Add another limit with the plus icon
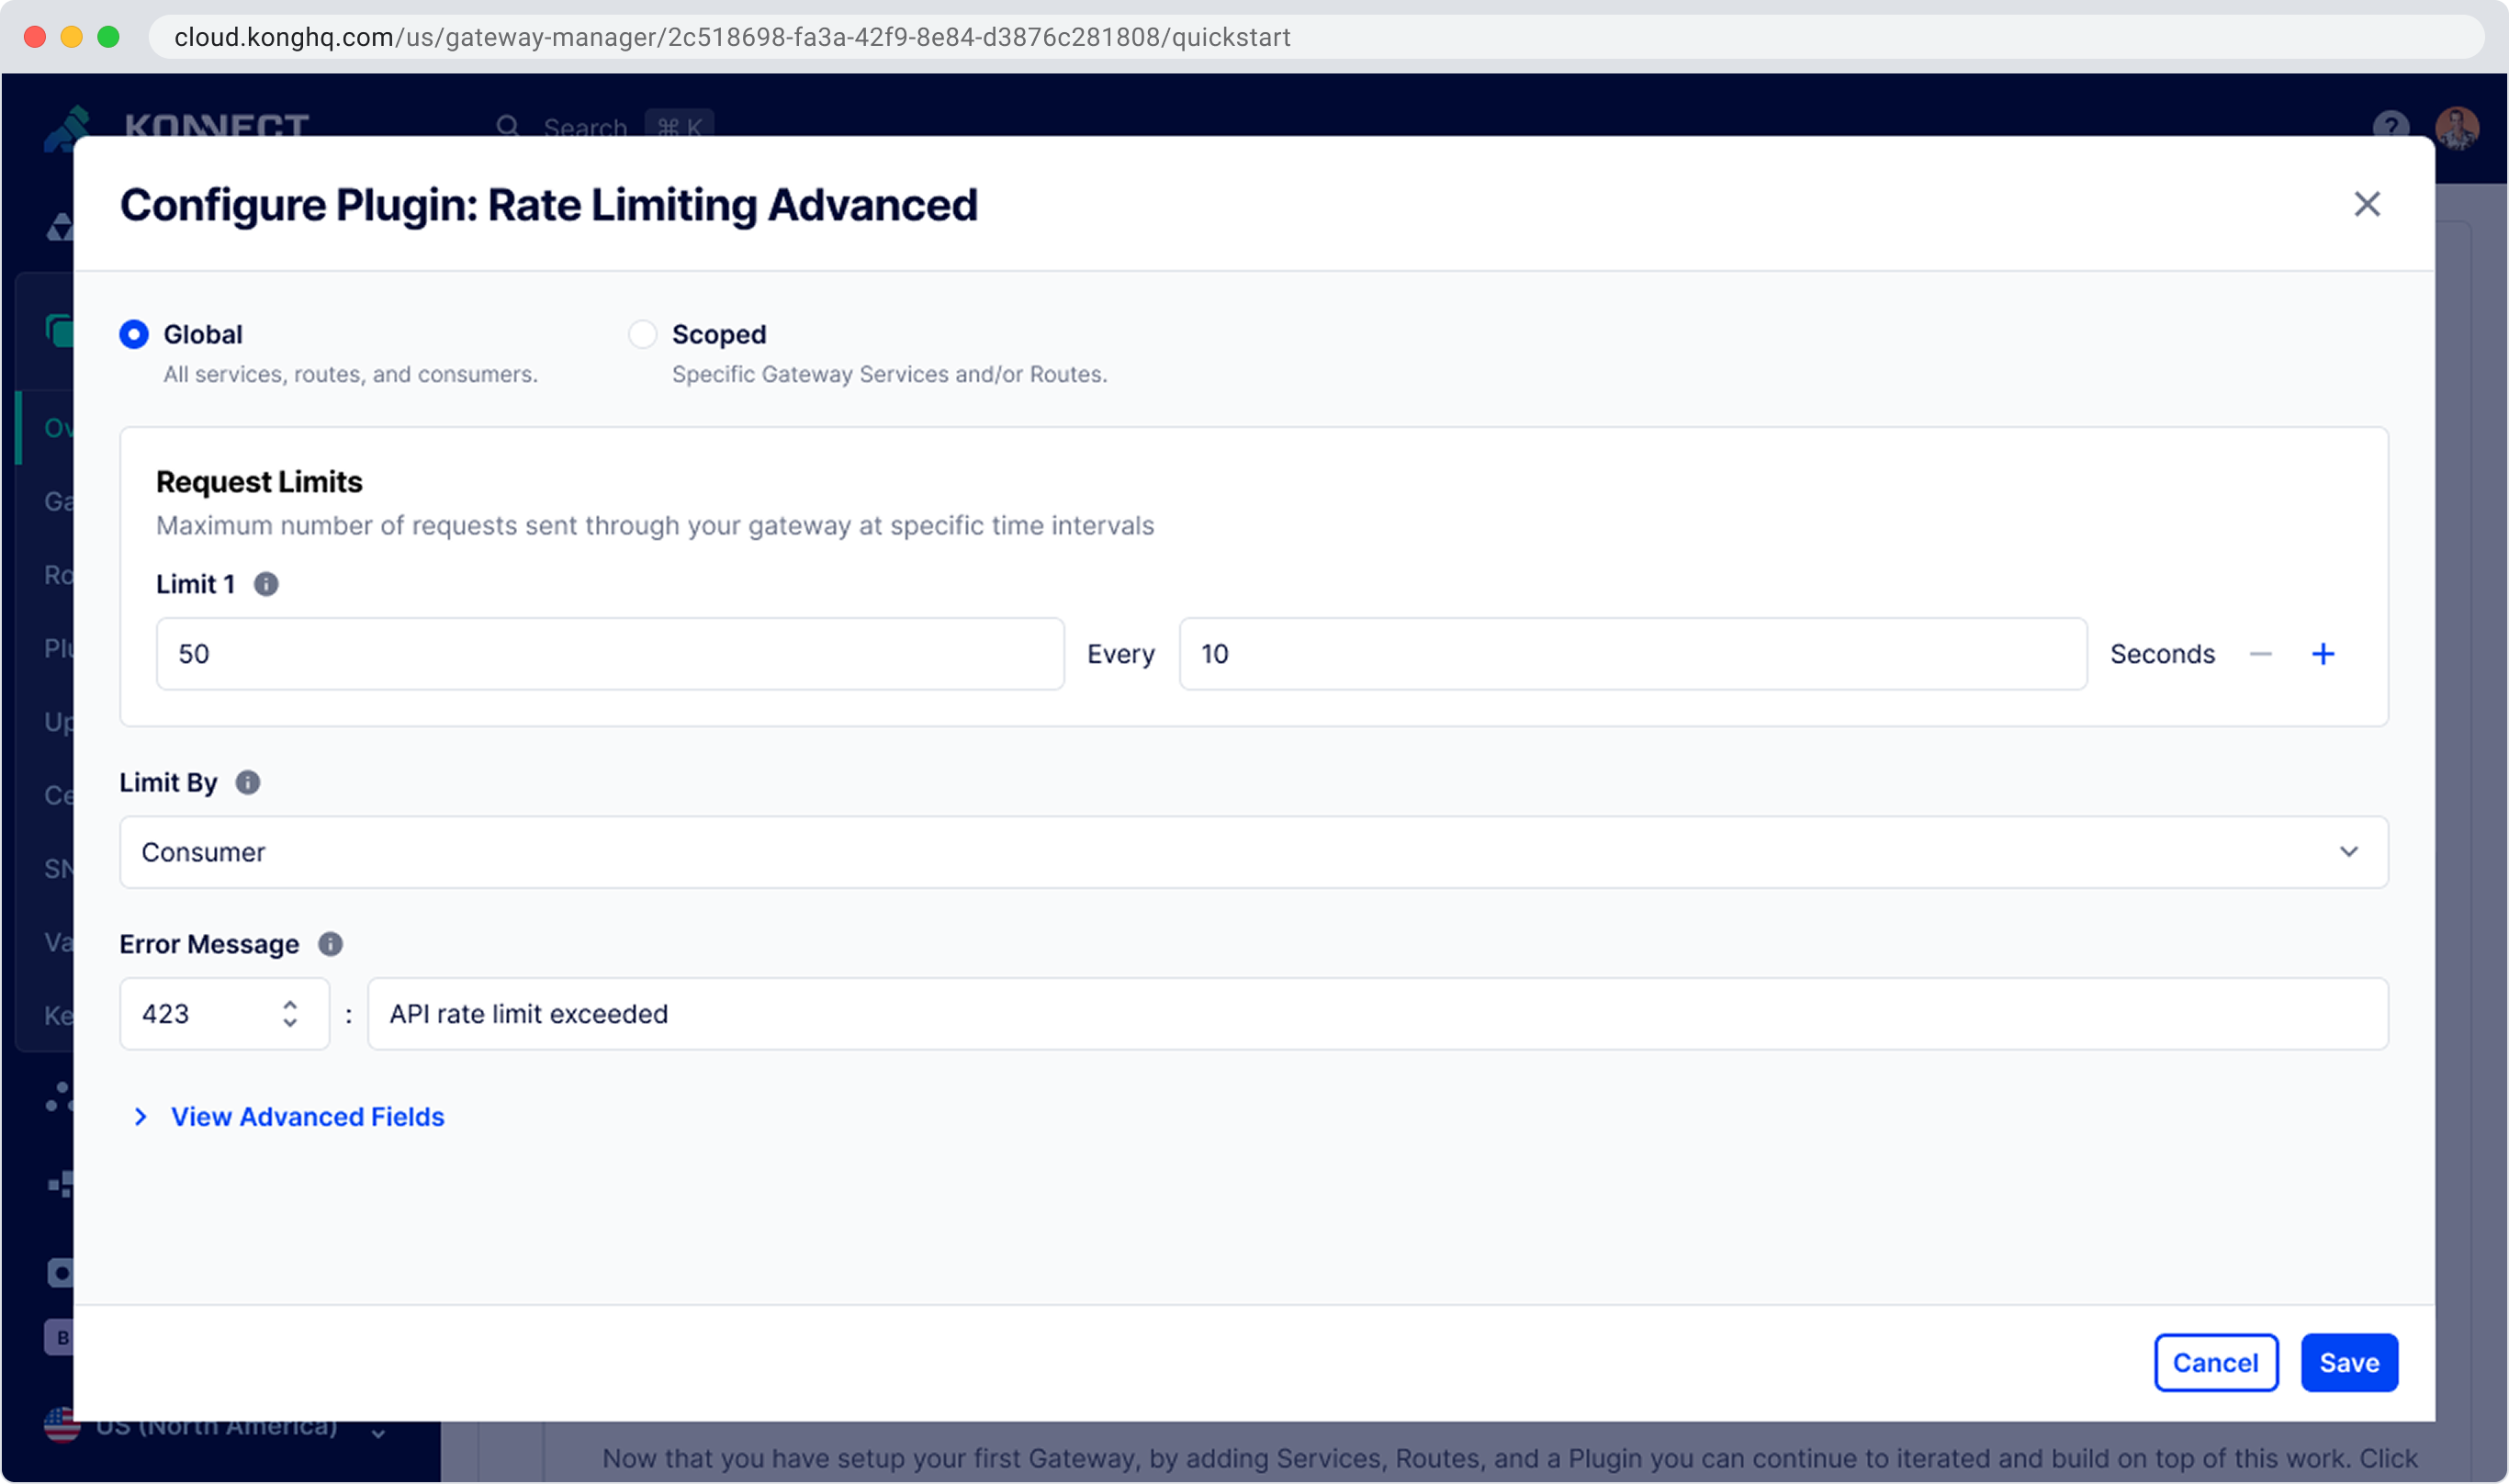Image resolution: width=2509 pixels, height=1484 pixels. (x=2323, y=654)
